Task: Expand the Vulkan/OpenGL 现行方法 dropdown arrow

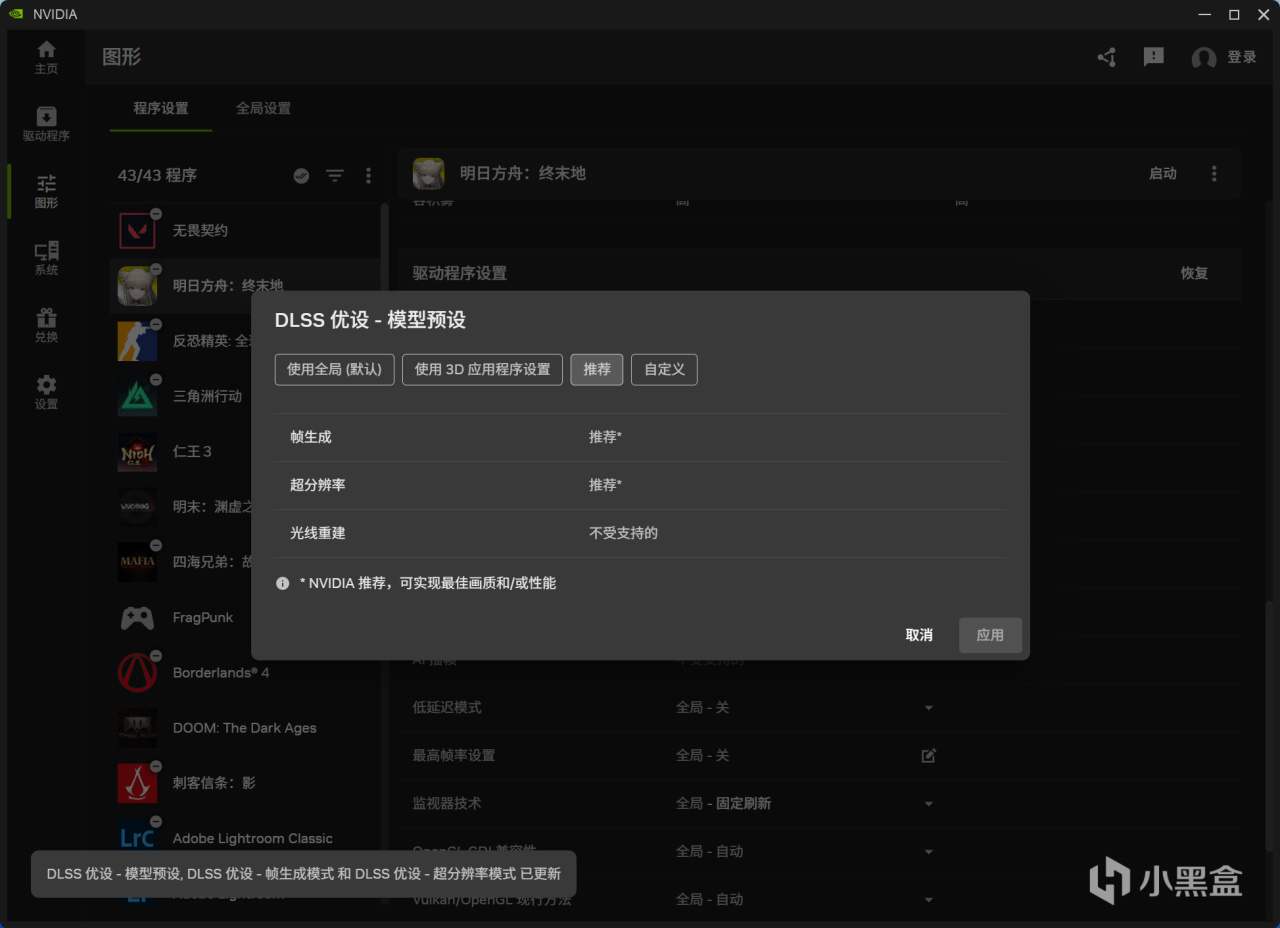Action: point(928,900)
